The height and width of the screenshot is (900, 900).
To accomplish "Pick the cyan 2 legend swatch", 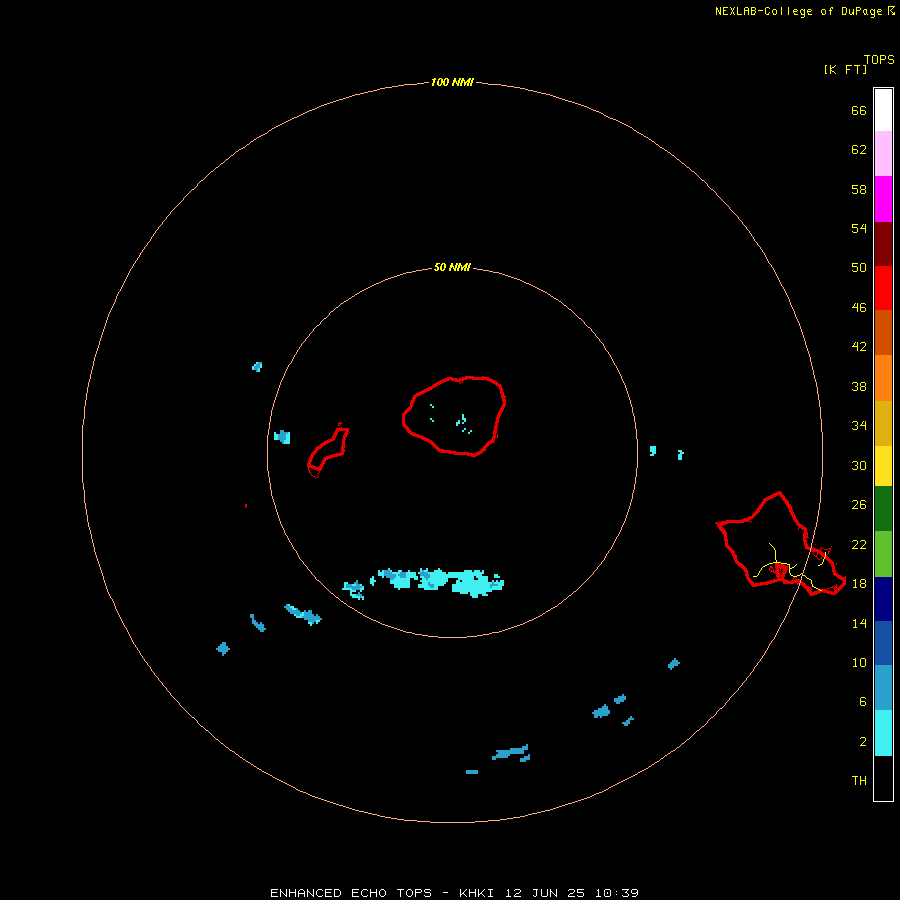I will 883,733.
